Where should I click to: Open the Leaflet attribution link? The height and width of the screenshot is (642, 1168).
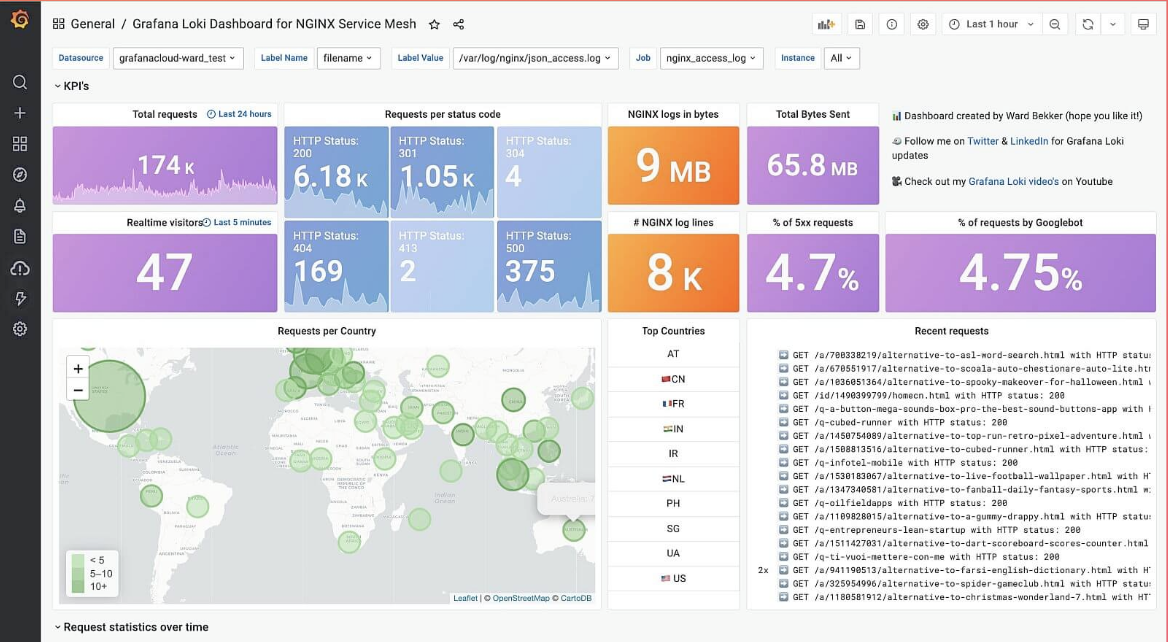[466, 598]
